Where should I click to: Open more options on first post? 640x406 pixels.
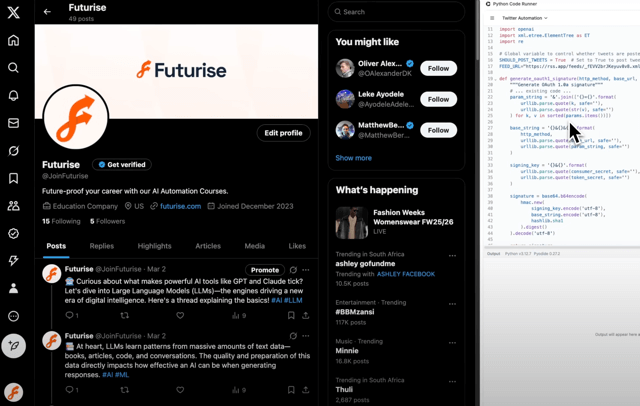coord(306,270)
